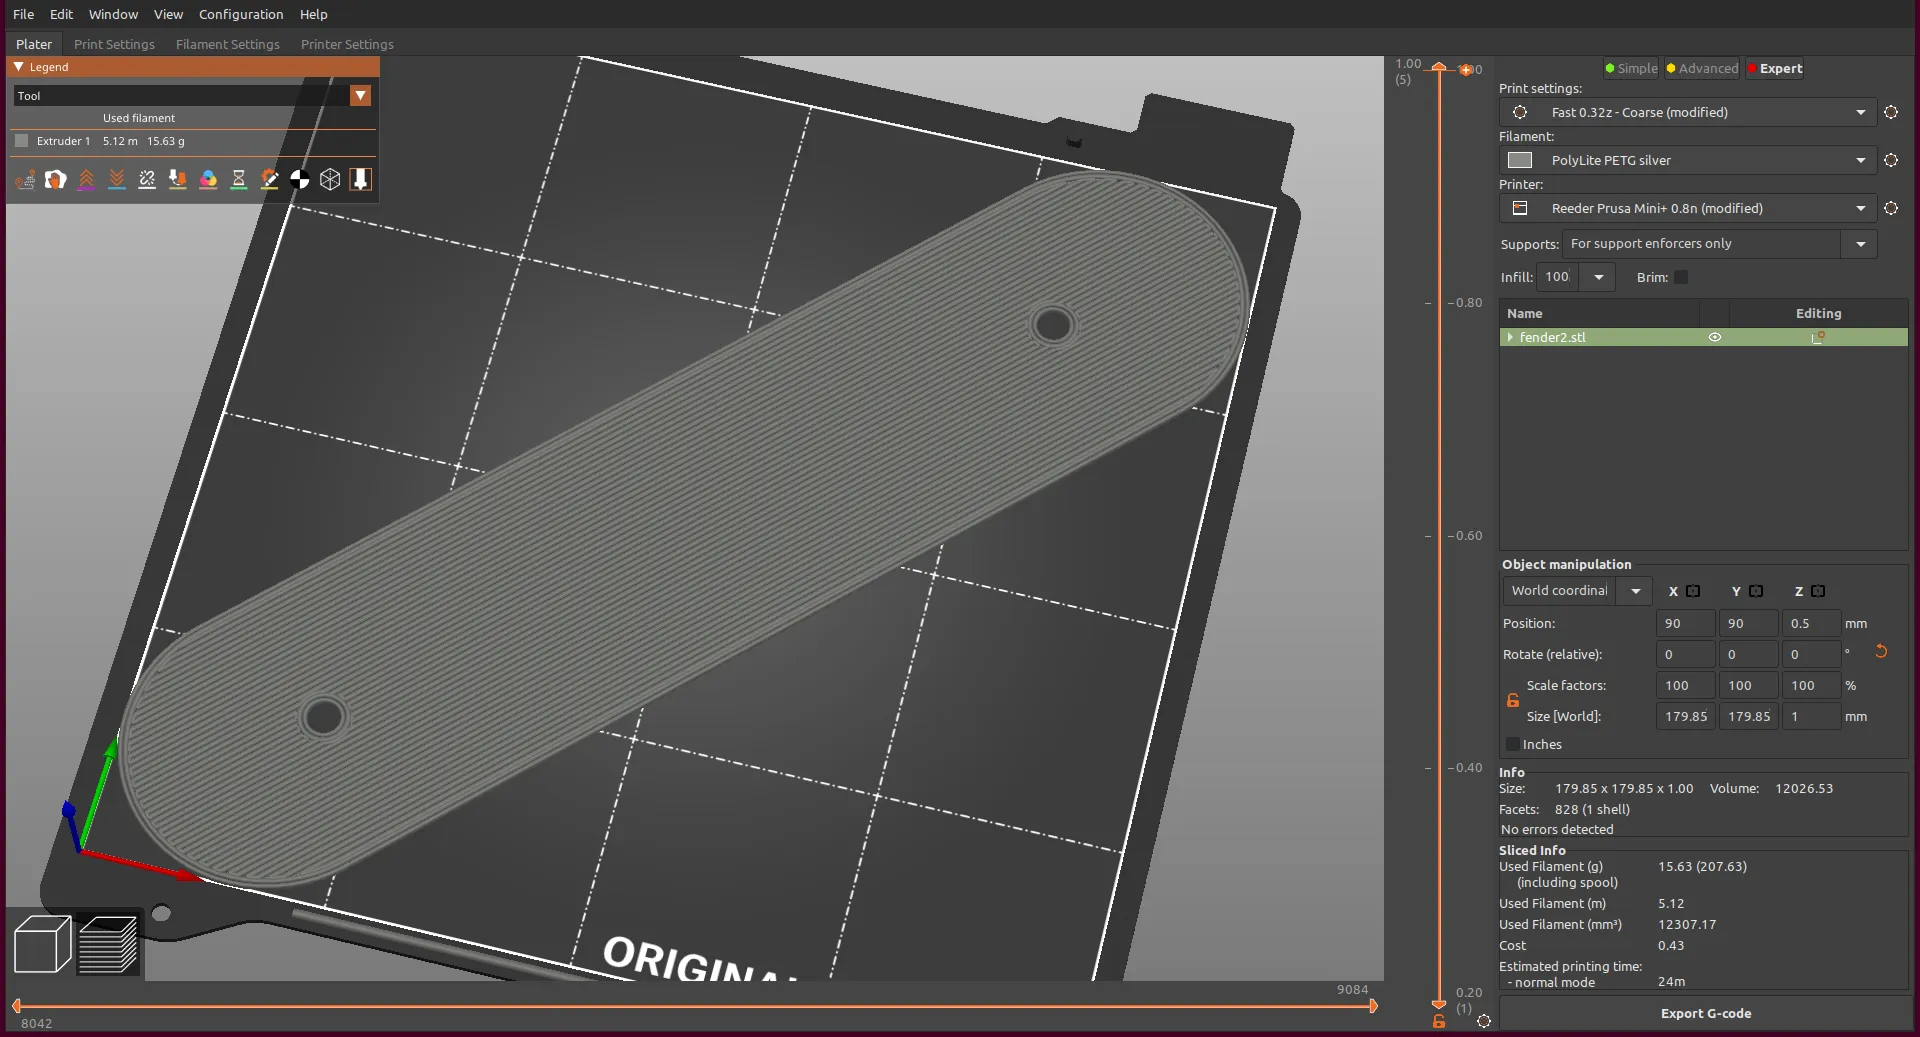Toggle center of gravity marker icon
Image resolution: width=1920 pixels, height=1037 pixels.
(x=299, y=180)
